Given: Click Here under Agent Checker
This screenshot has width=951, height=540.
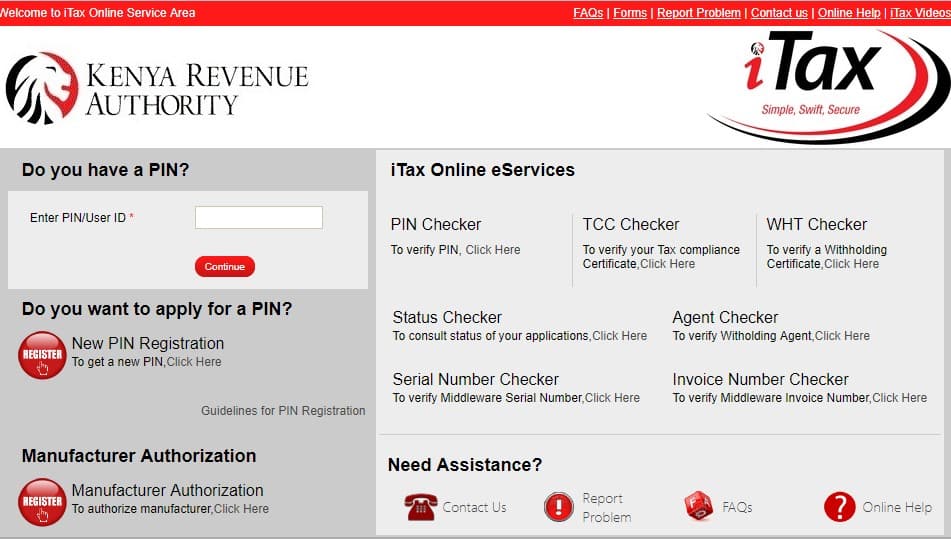Looking at the screenshot, I should click(x=842, y=336).
